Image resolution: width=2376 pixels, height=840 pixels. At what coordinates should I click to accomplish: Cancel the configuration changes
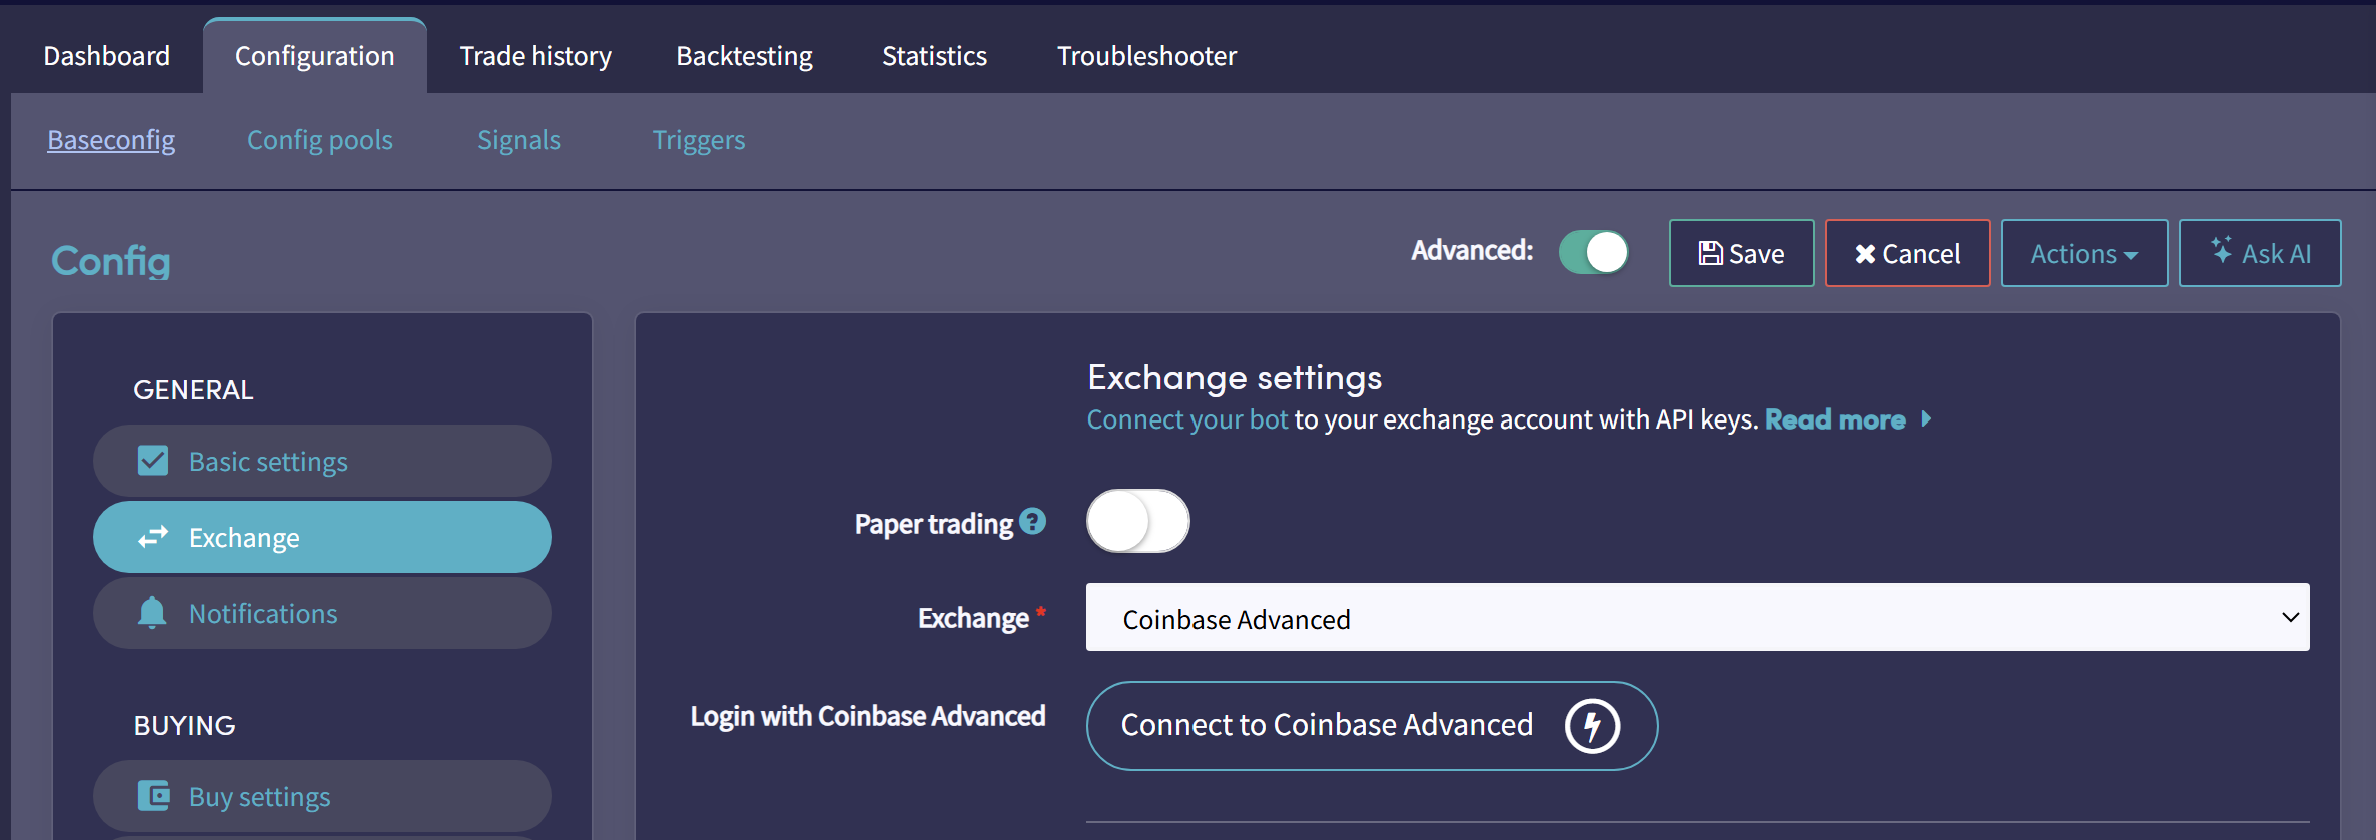[x=1907, y=253]
